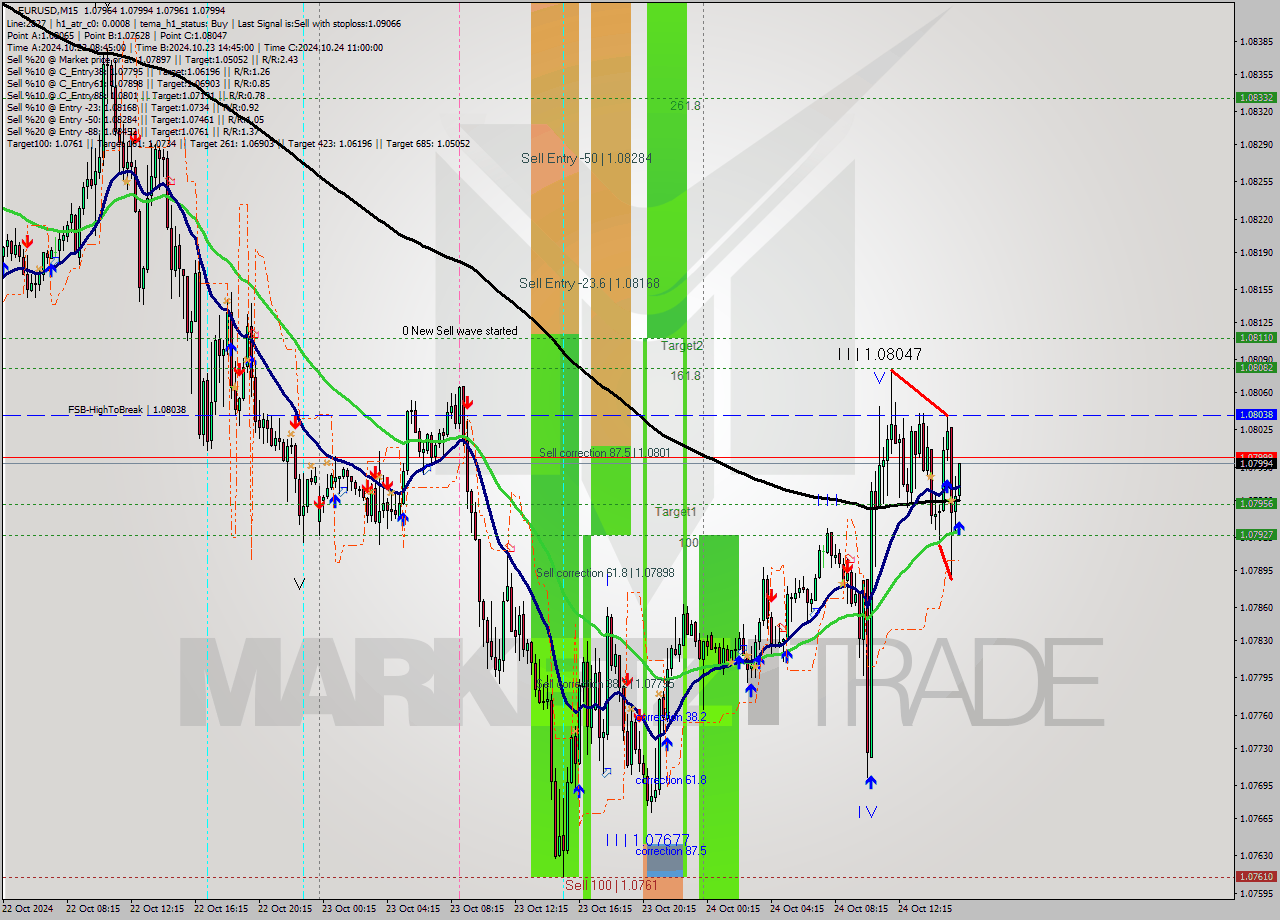Viewport: 1280px width, 920px height.
Task: Click the blue 1.08038 price tag
Action: coord(1256,414)
